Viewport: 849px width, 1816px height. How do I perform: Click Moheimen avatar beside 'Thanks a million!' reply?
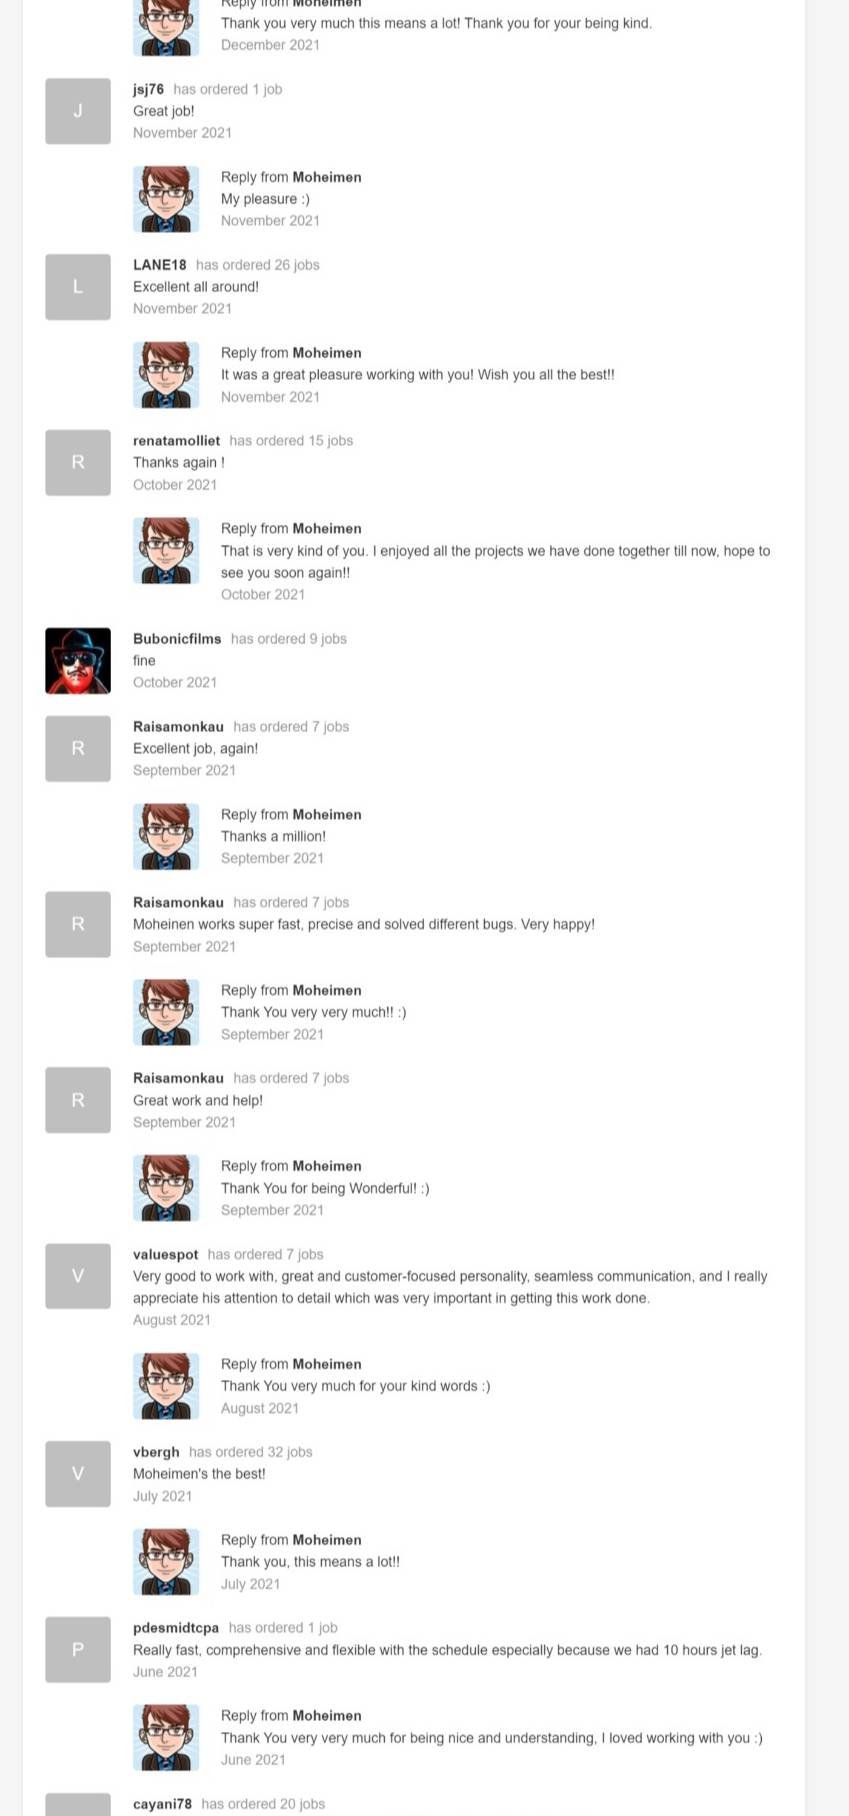click(x=166, y=837)
